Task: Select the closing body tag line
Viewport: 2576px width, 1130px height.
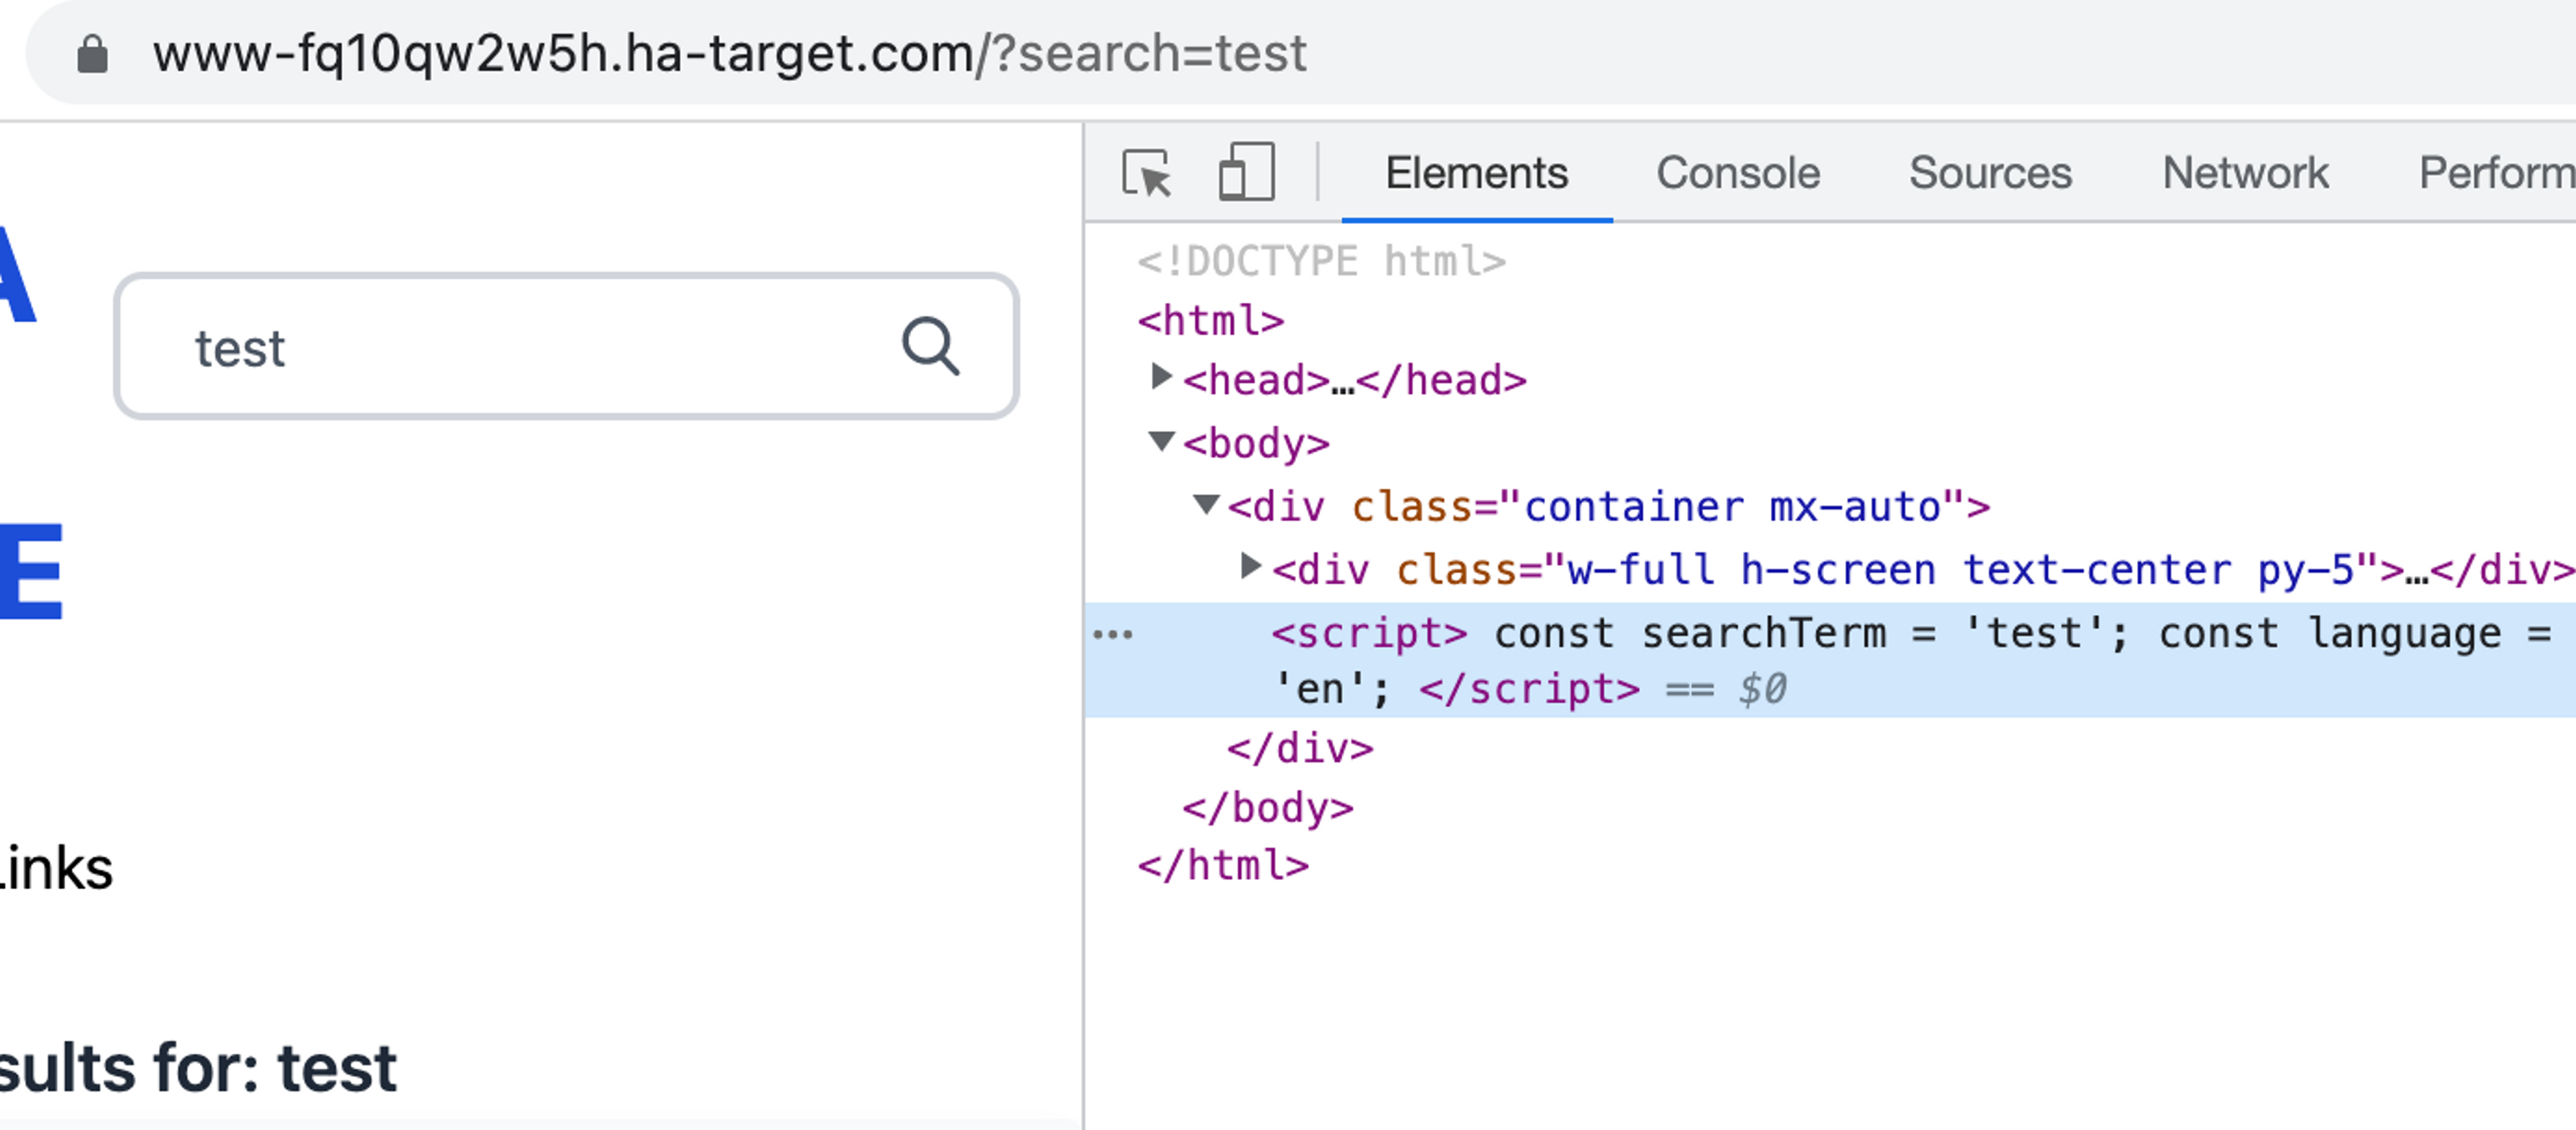Action: 1267,808
